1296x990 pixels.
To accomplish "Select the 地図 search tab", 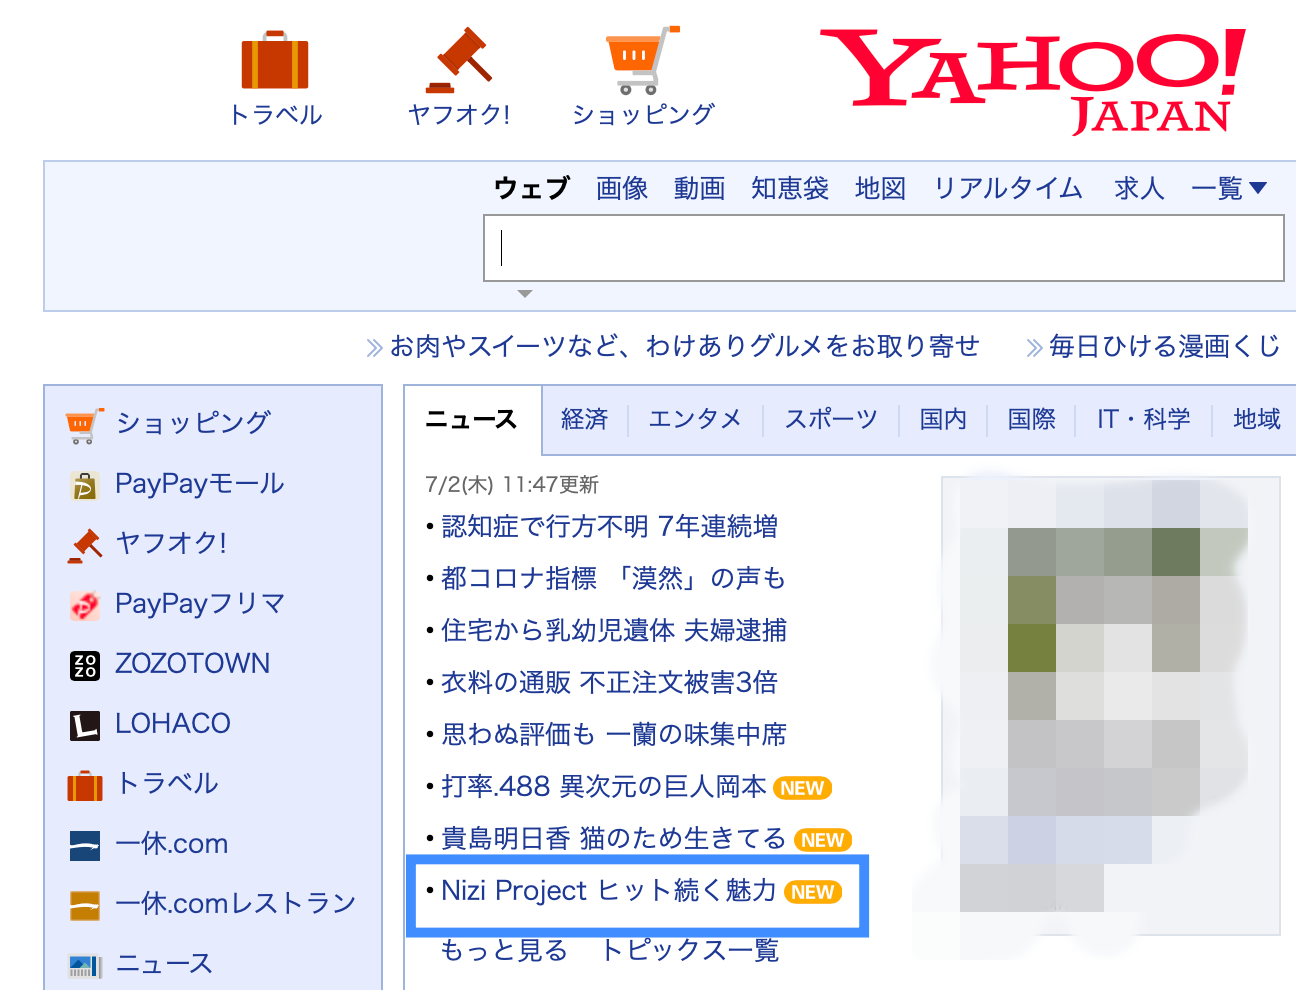I will pos(880,188).
